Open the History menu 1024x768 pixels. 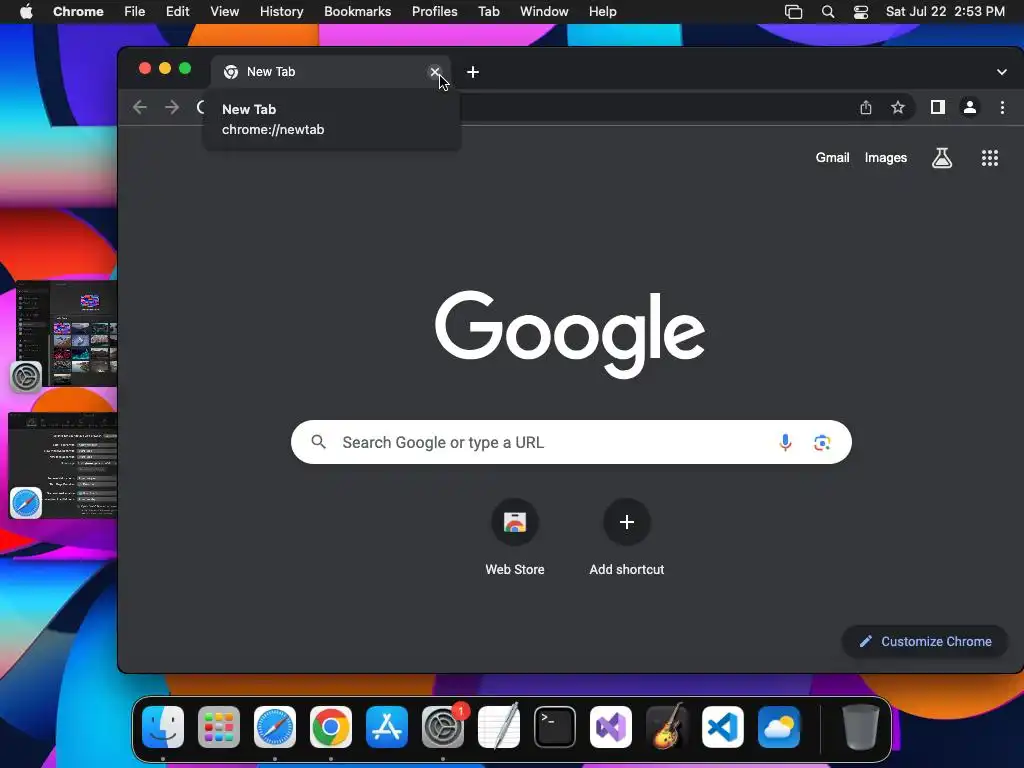(281, 12)
